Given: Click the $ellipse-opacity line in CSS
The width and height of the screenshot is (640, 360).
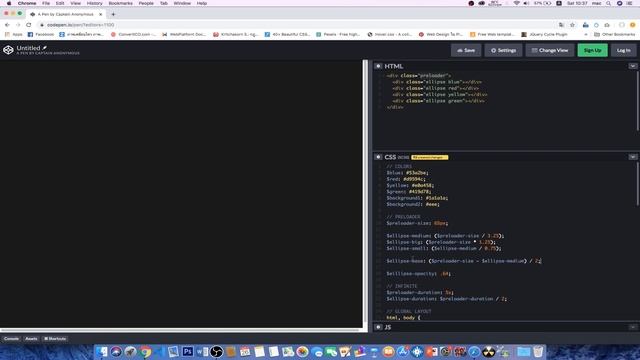Looking at the screenshot, I should pyautogui.click(x=418, y=273).
